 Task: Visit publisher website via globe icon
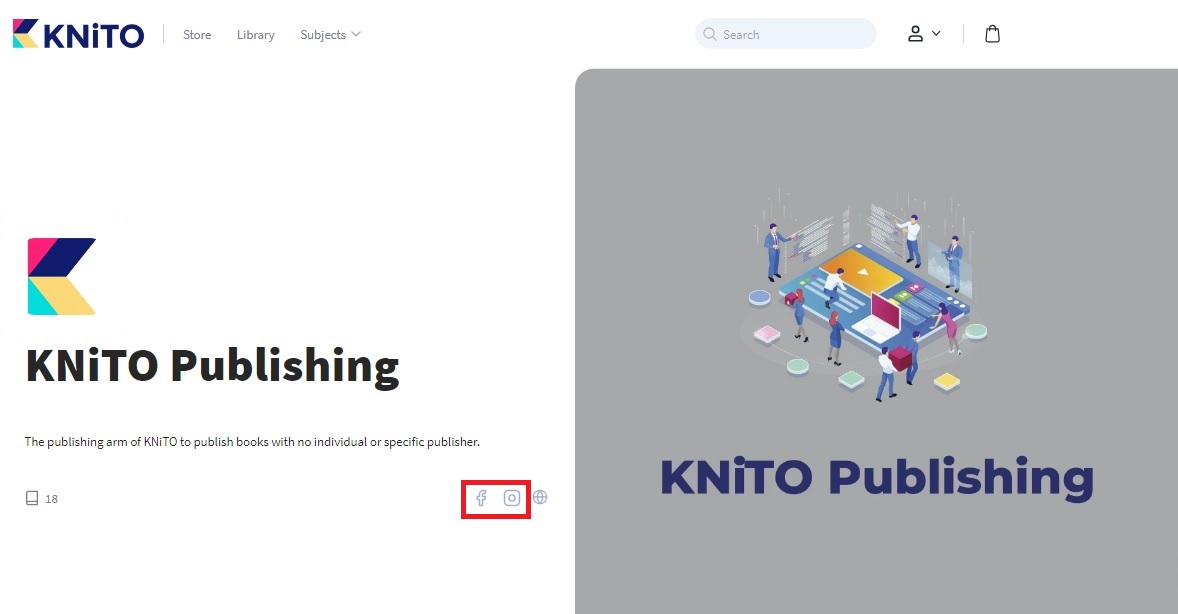tap(540, 497)
